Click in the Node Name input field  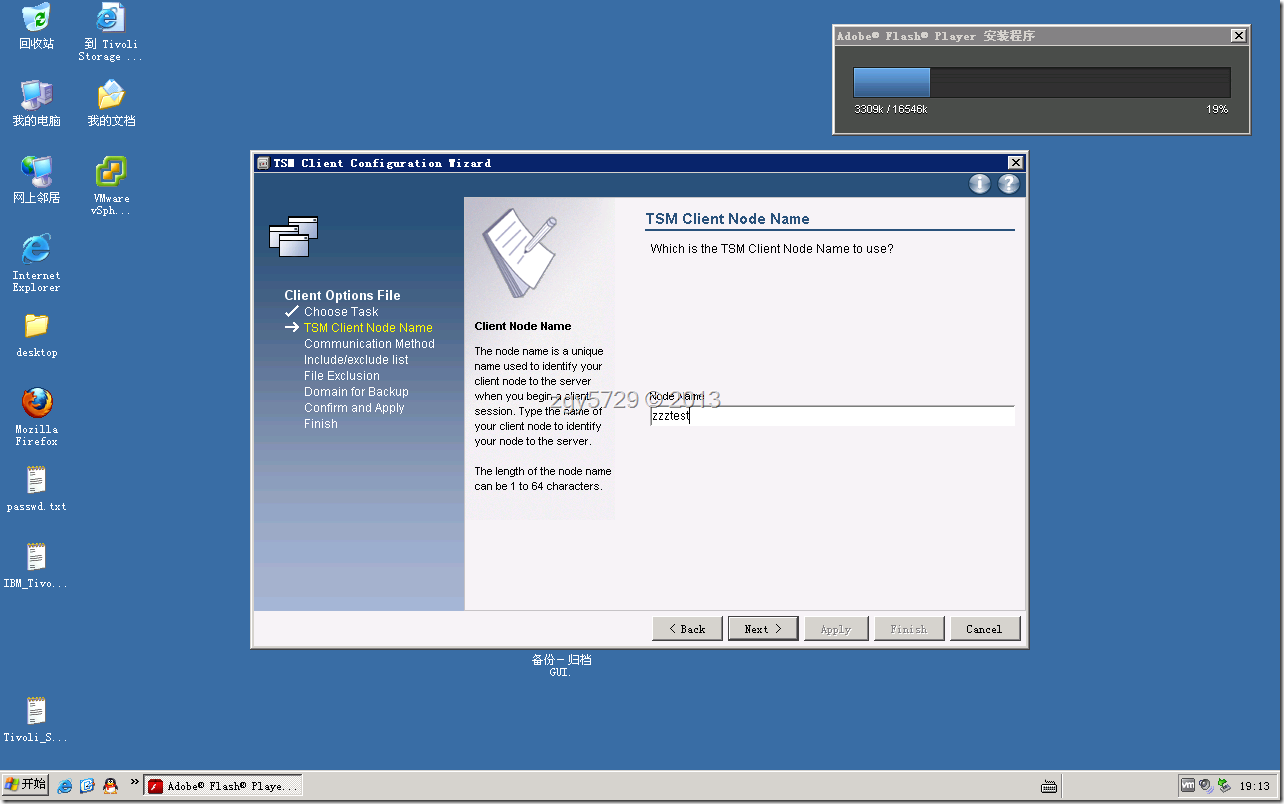(832, 416)
